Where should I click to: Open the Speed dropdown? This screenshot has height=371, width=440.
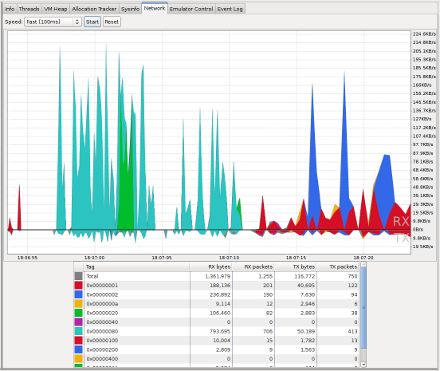click(53, 22)
